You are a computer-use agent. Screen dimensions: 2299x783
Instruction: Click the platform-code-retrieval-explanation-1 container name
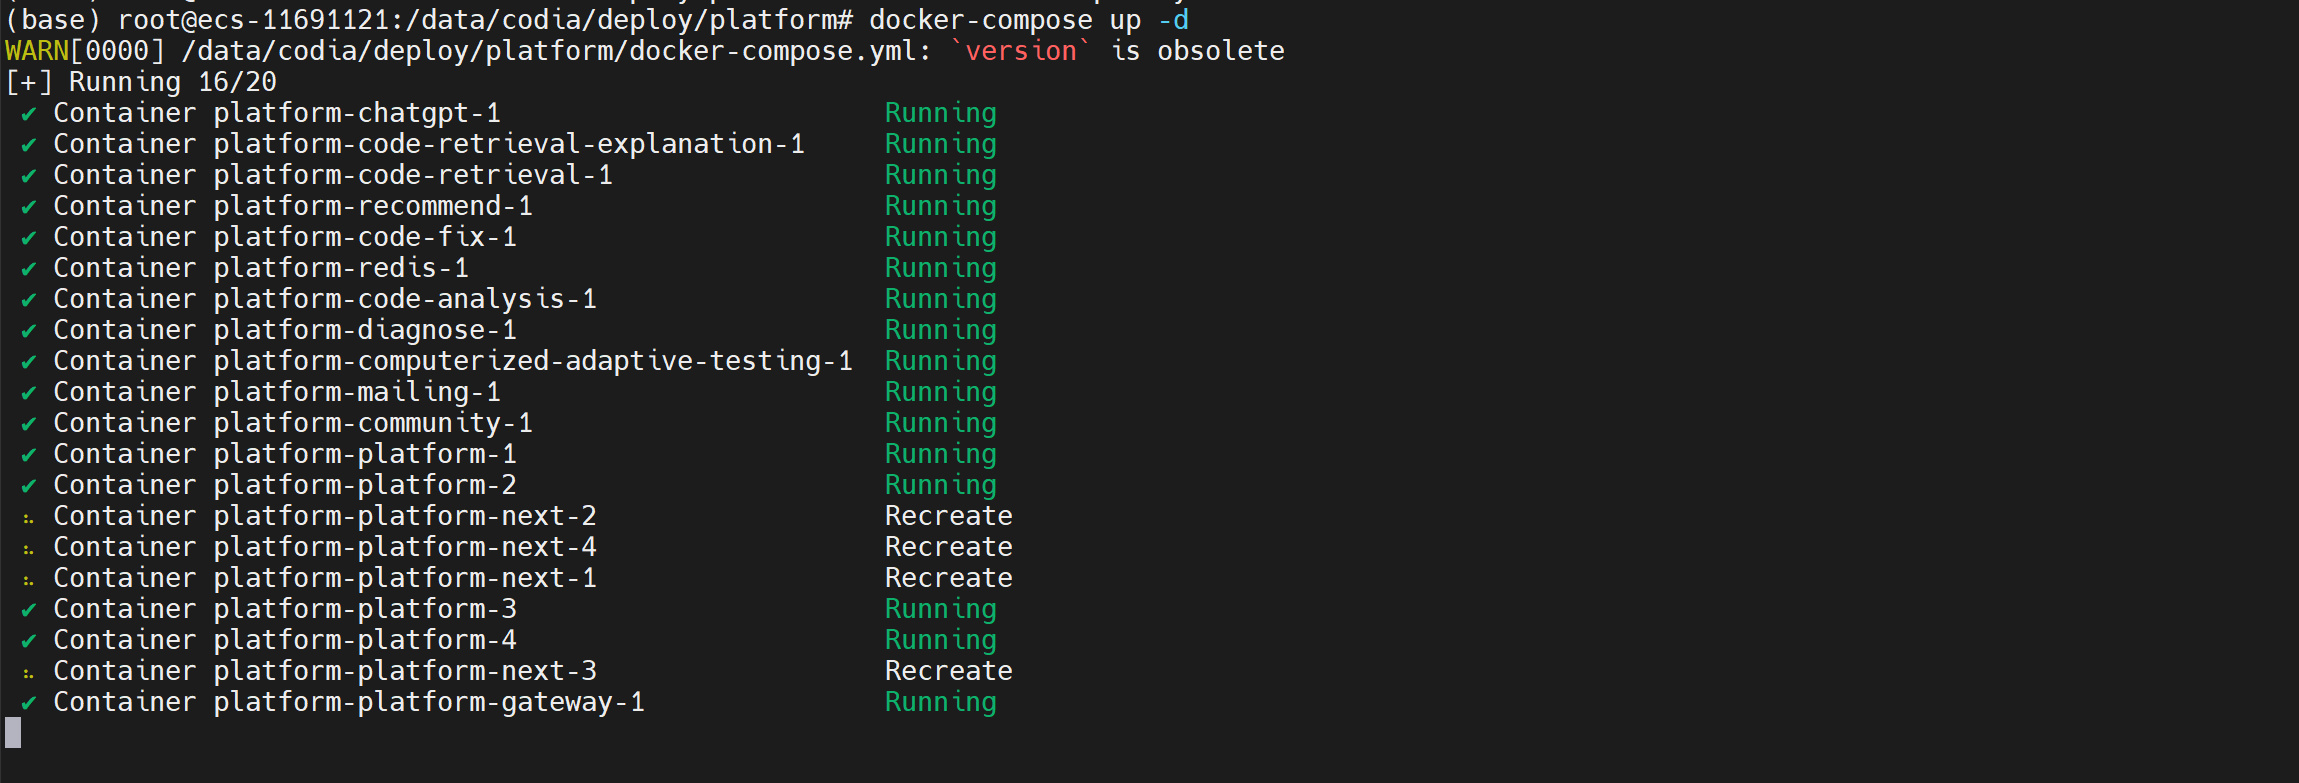click(x=508, y=144)
